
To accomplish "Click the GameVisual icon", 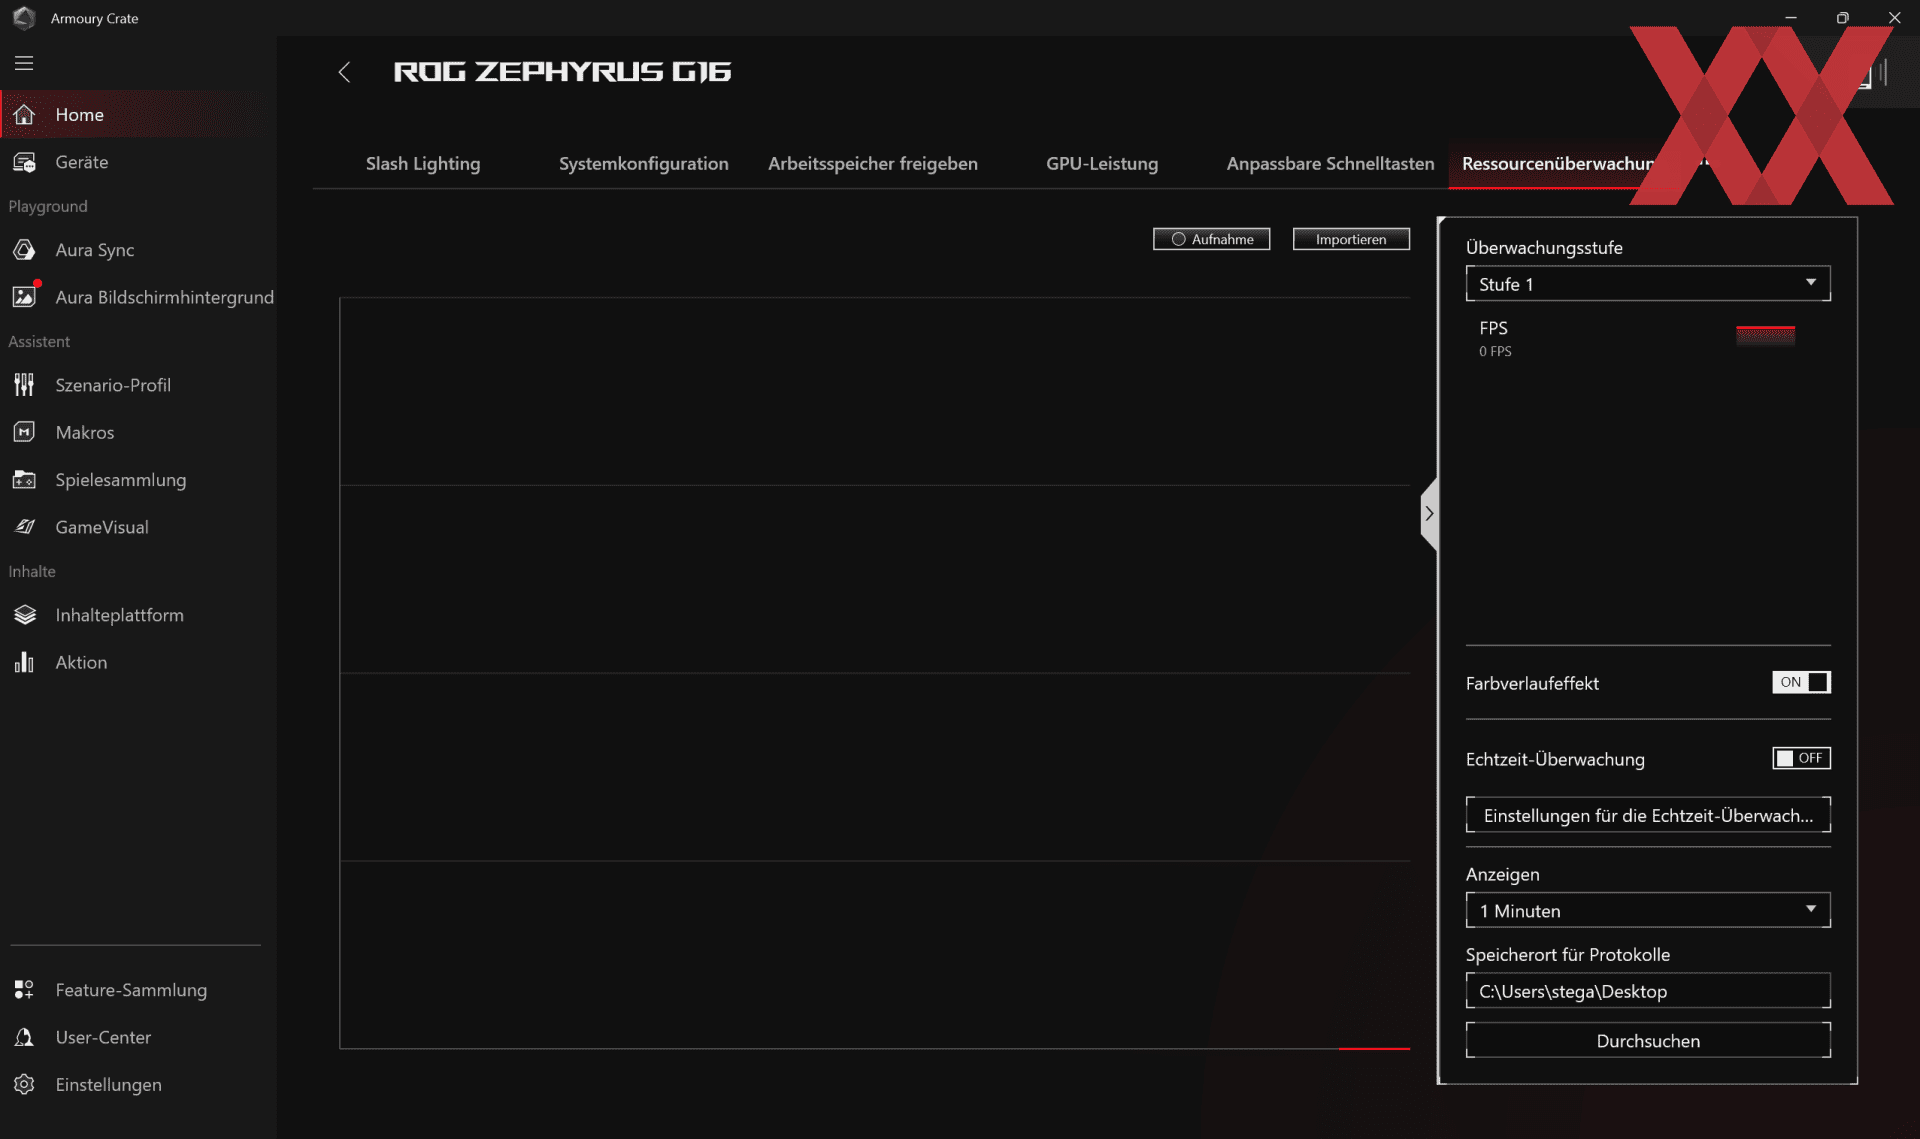I will [24, 527].
